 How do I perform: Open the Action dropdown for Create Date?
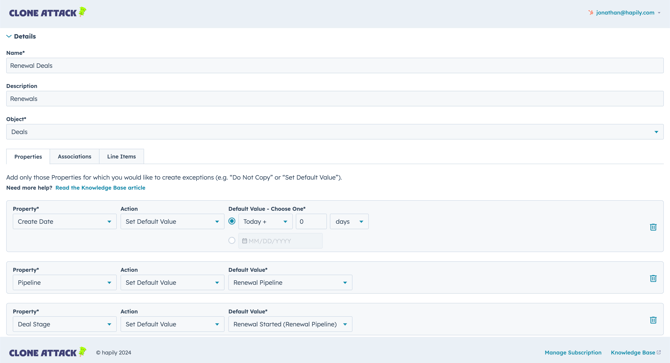172,222
